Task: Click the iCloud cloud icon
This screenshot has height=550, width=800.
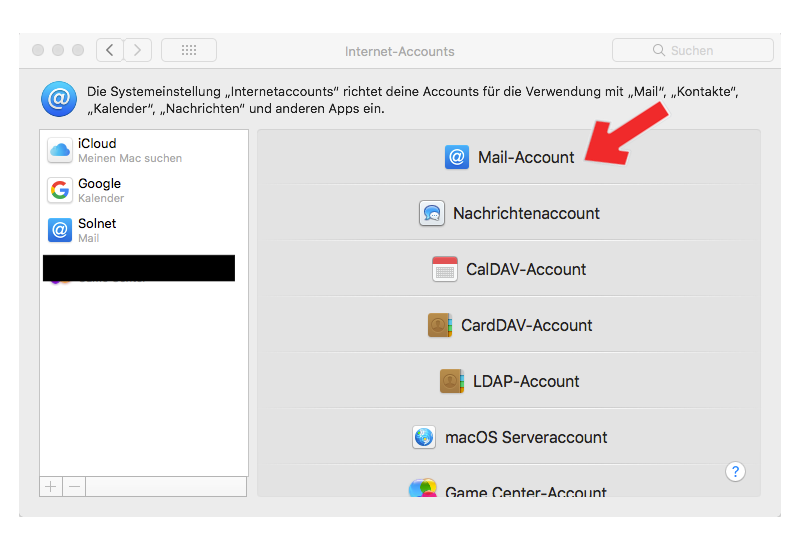Action: pyautogui.click(x=60, y=151)
